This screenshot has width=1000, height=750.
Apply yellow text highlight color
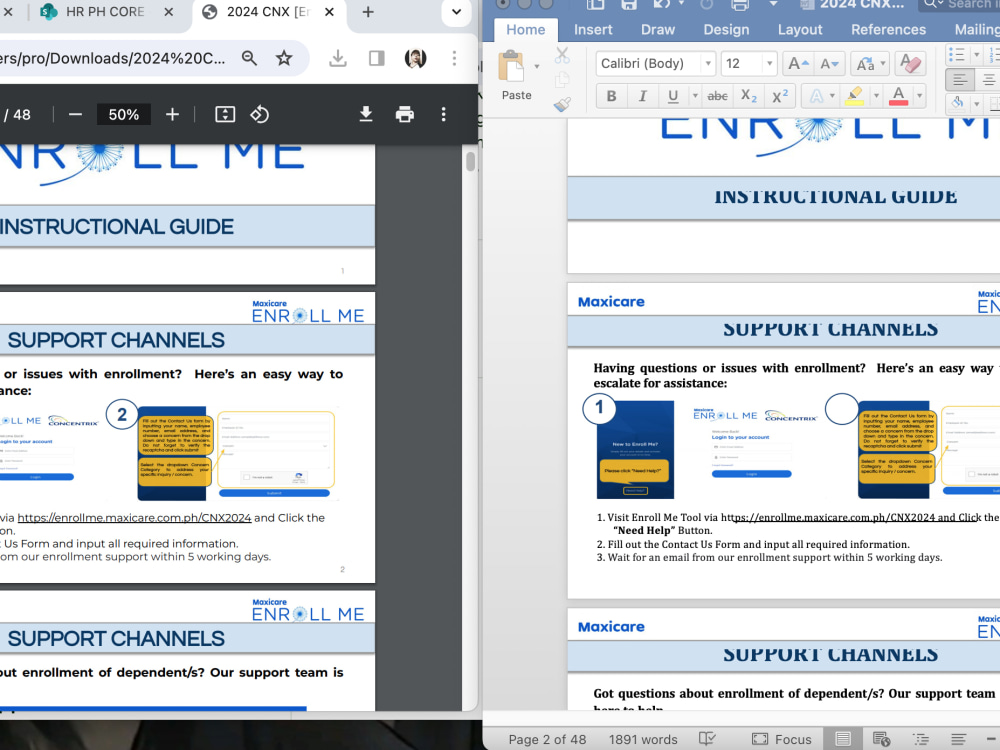click(x=854, y=96)
